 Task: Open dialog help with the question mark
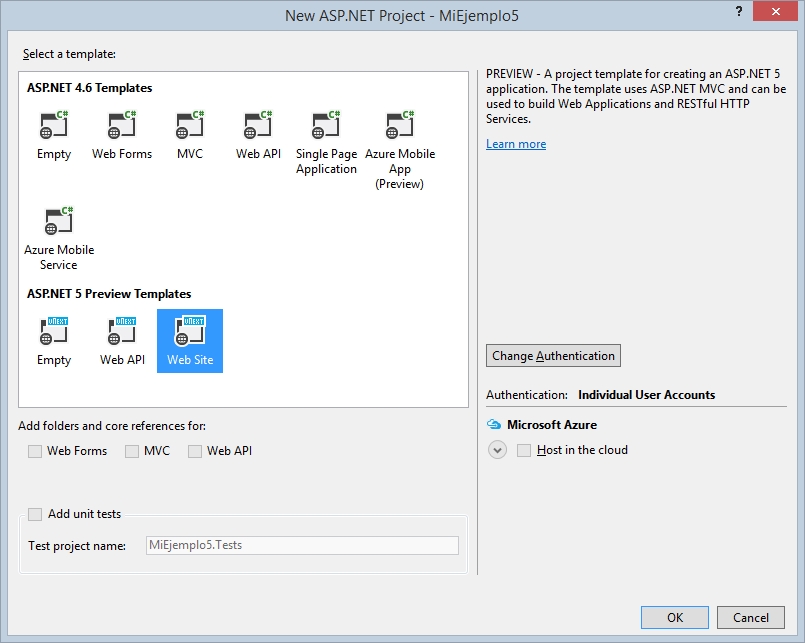739,11
